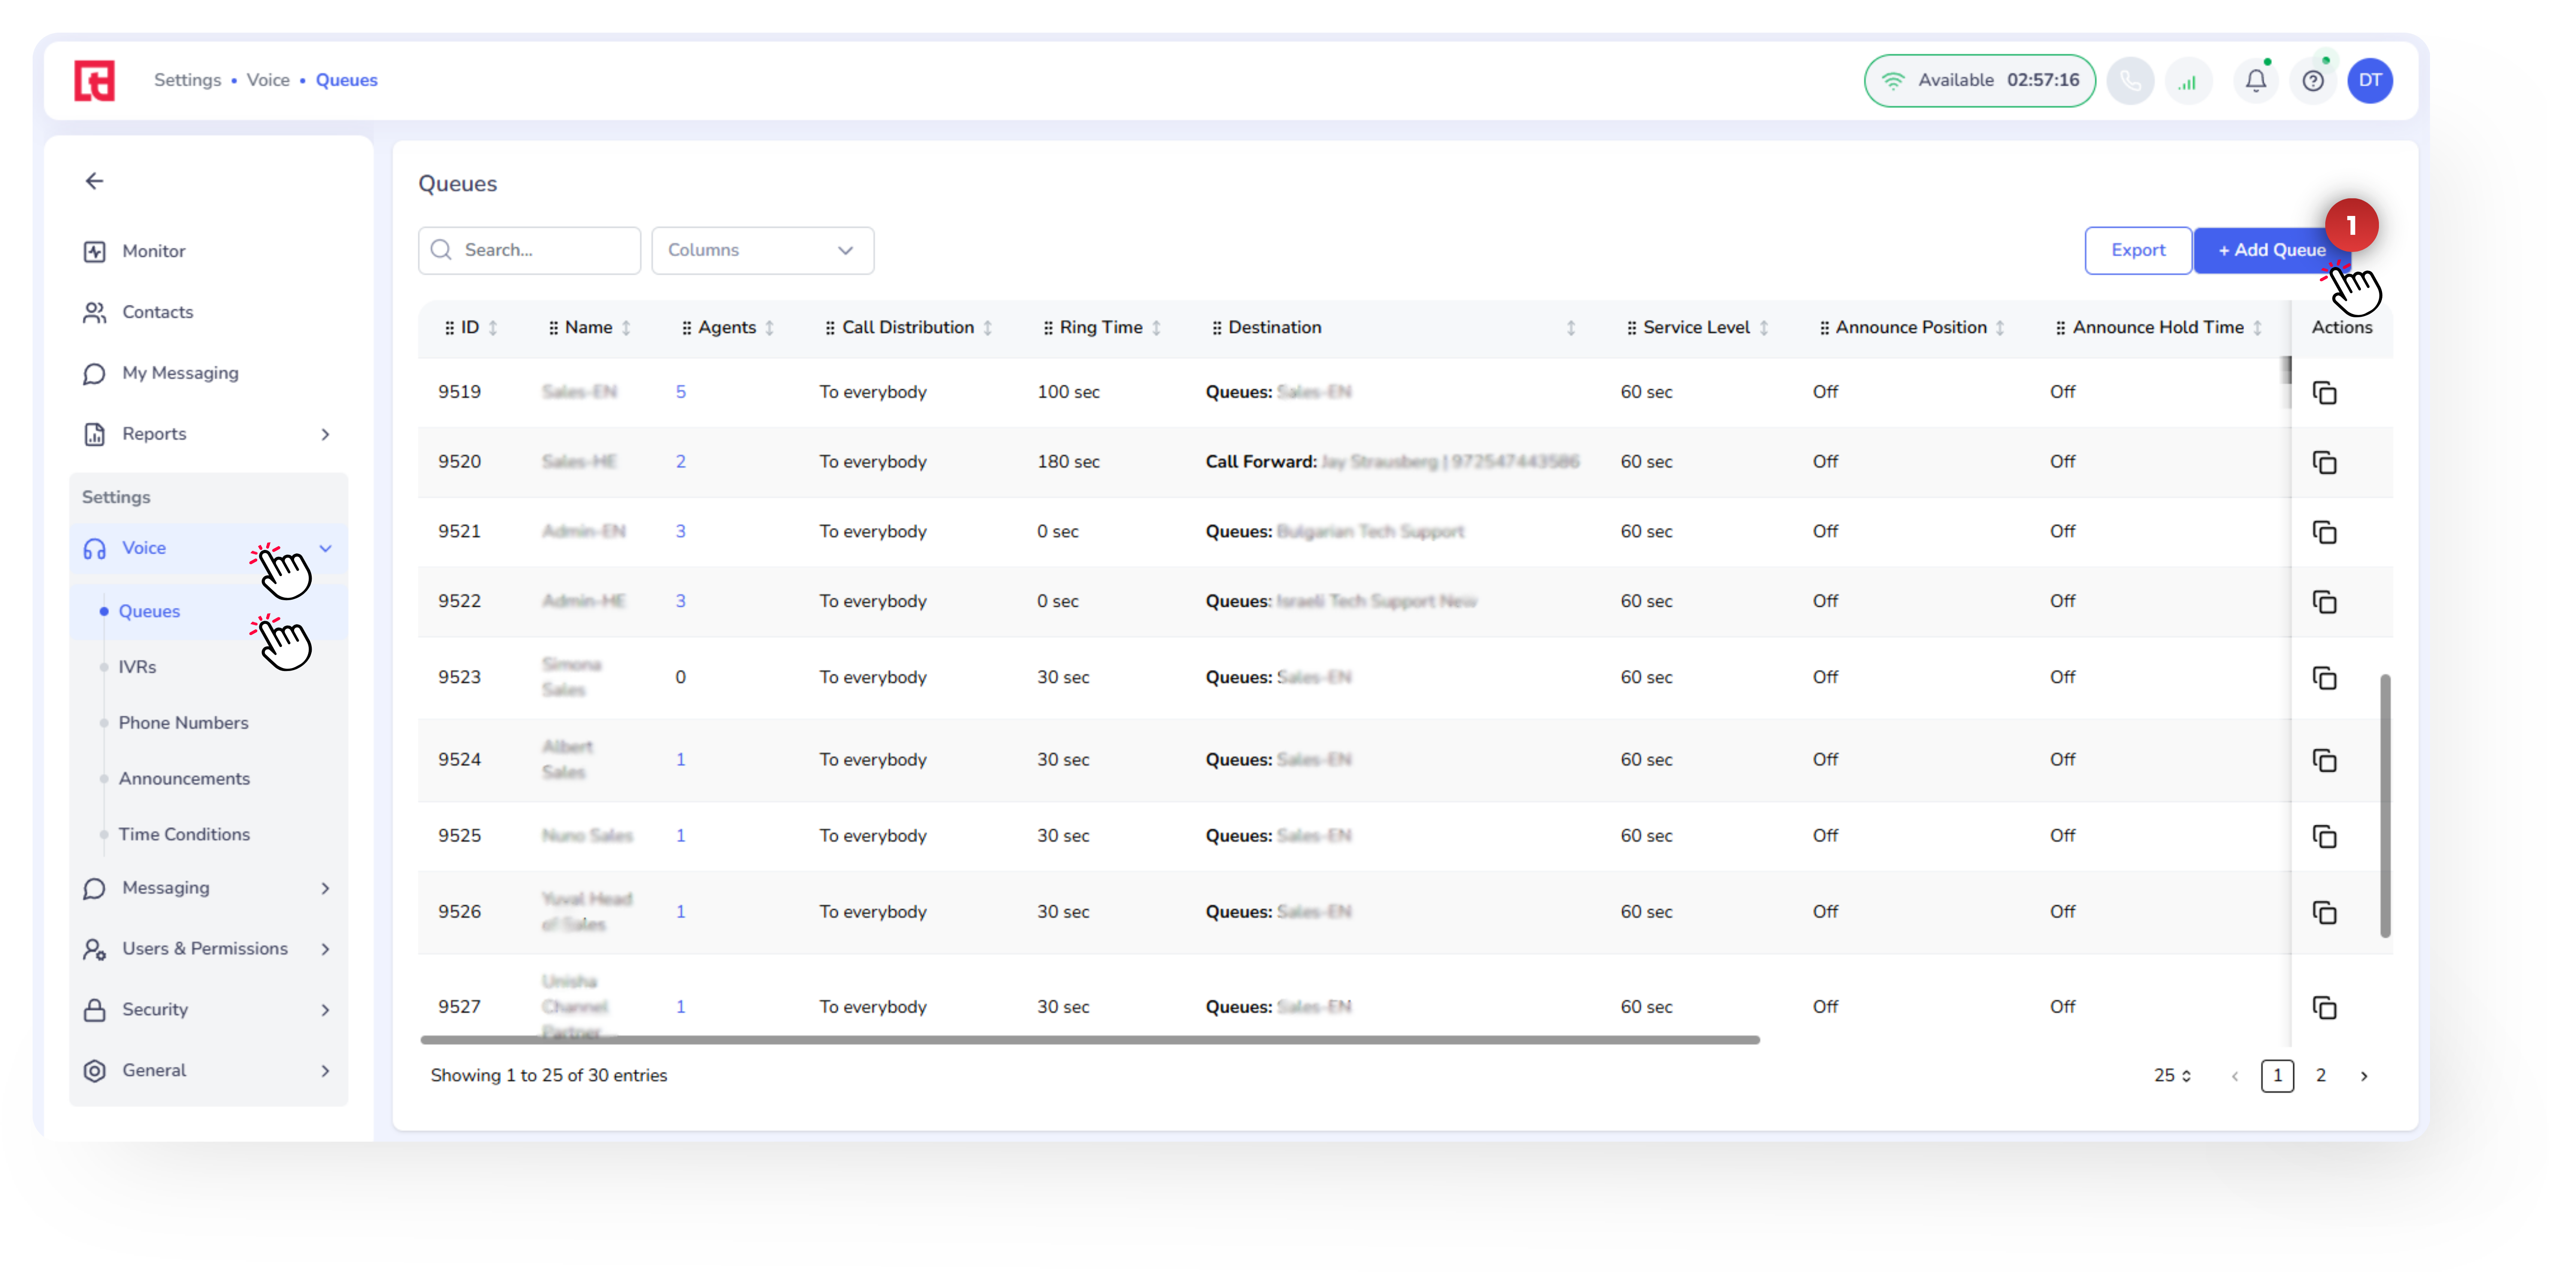Click the horizontal table scrollbar
The width and height of the screenshot is (2576, 1272).
click(x=1090, y=1040)
